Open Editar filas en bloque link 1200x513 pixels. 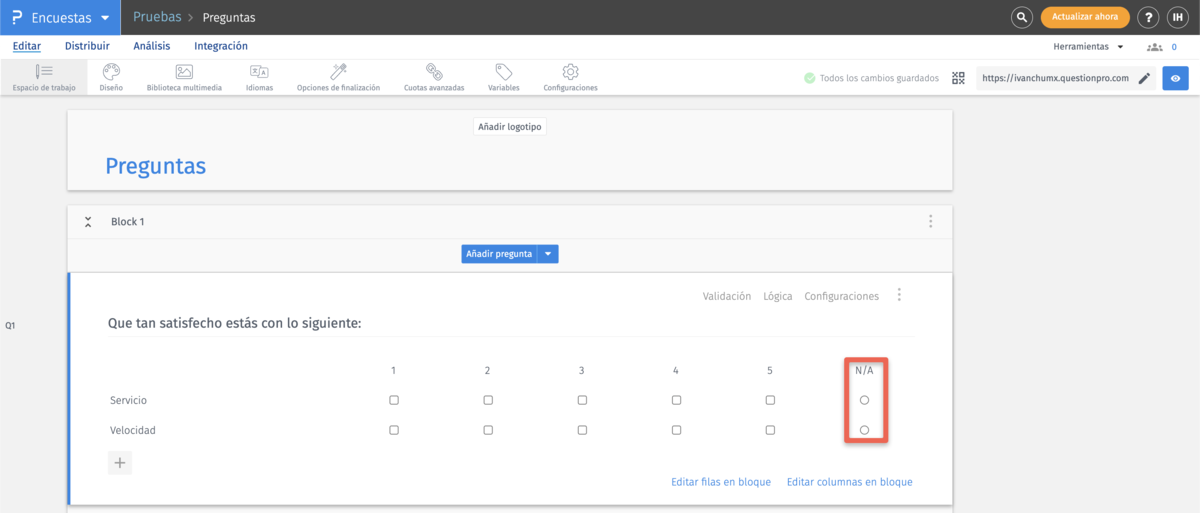pyautogui.click(x=721, y=482)
